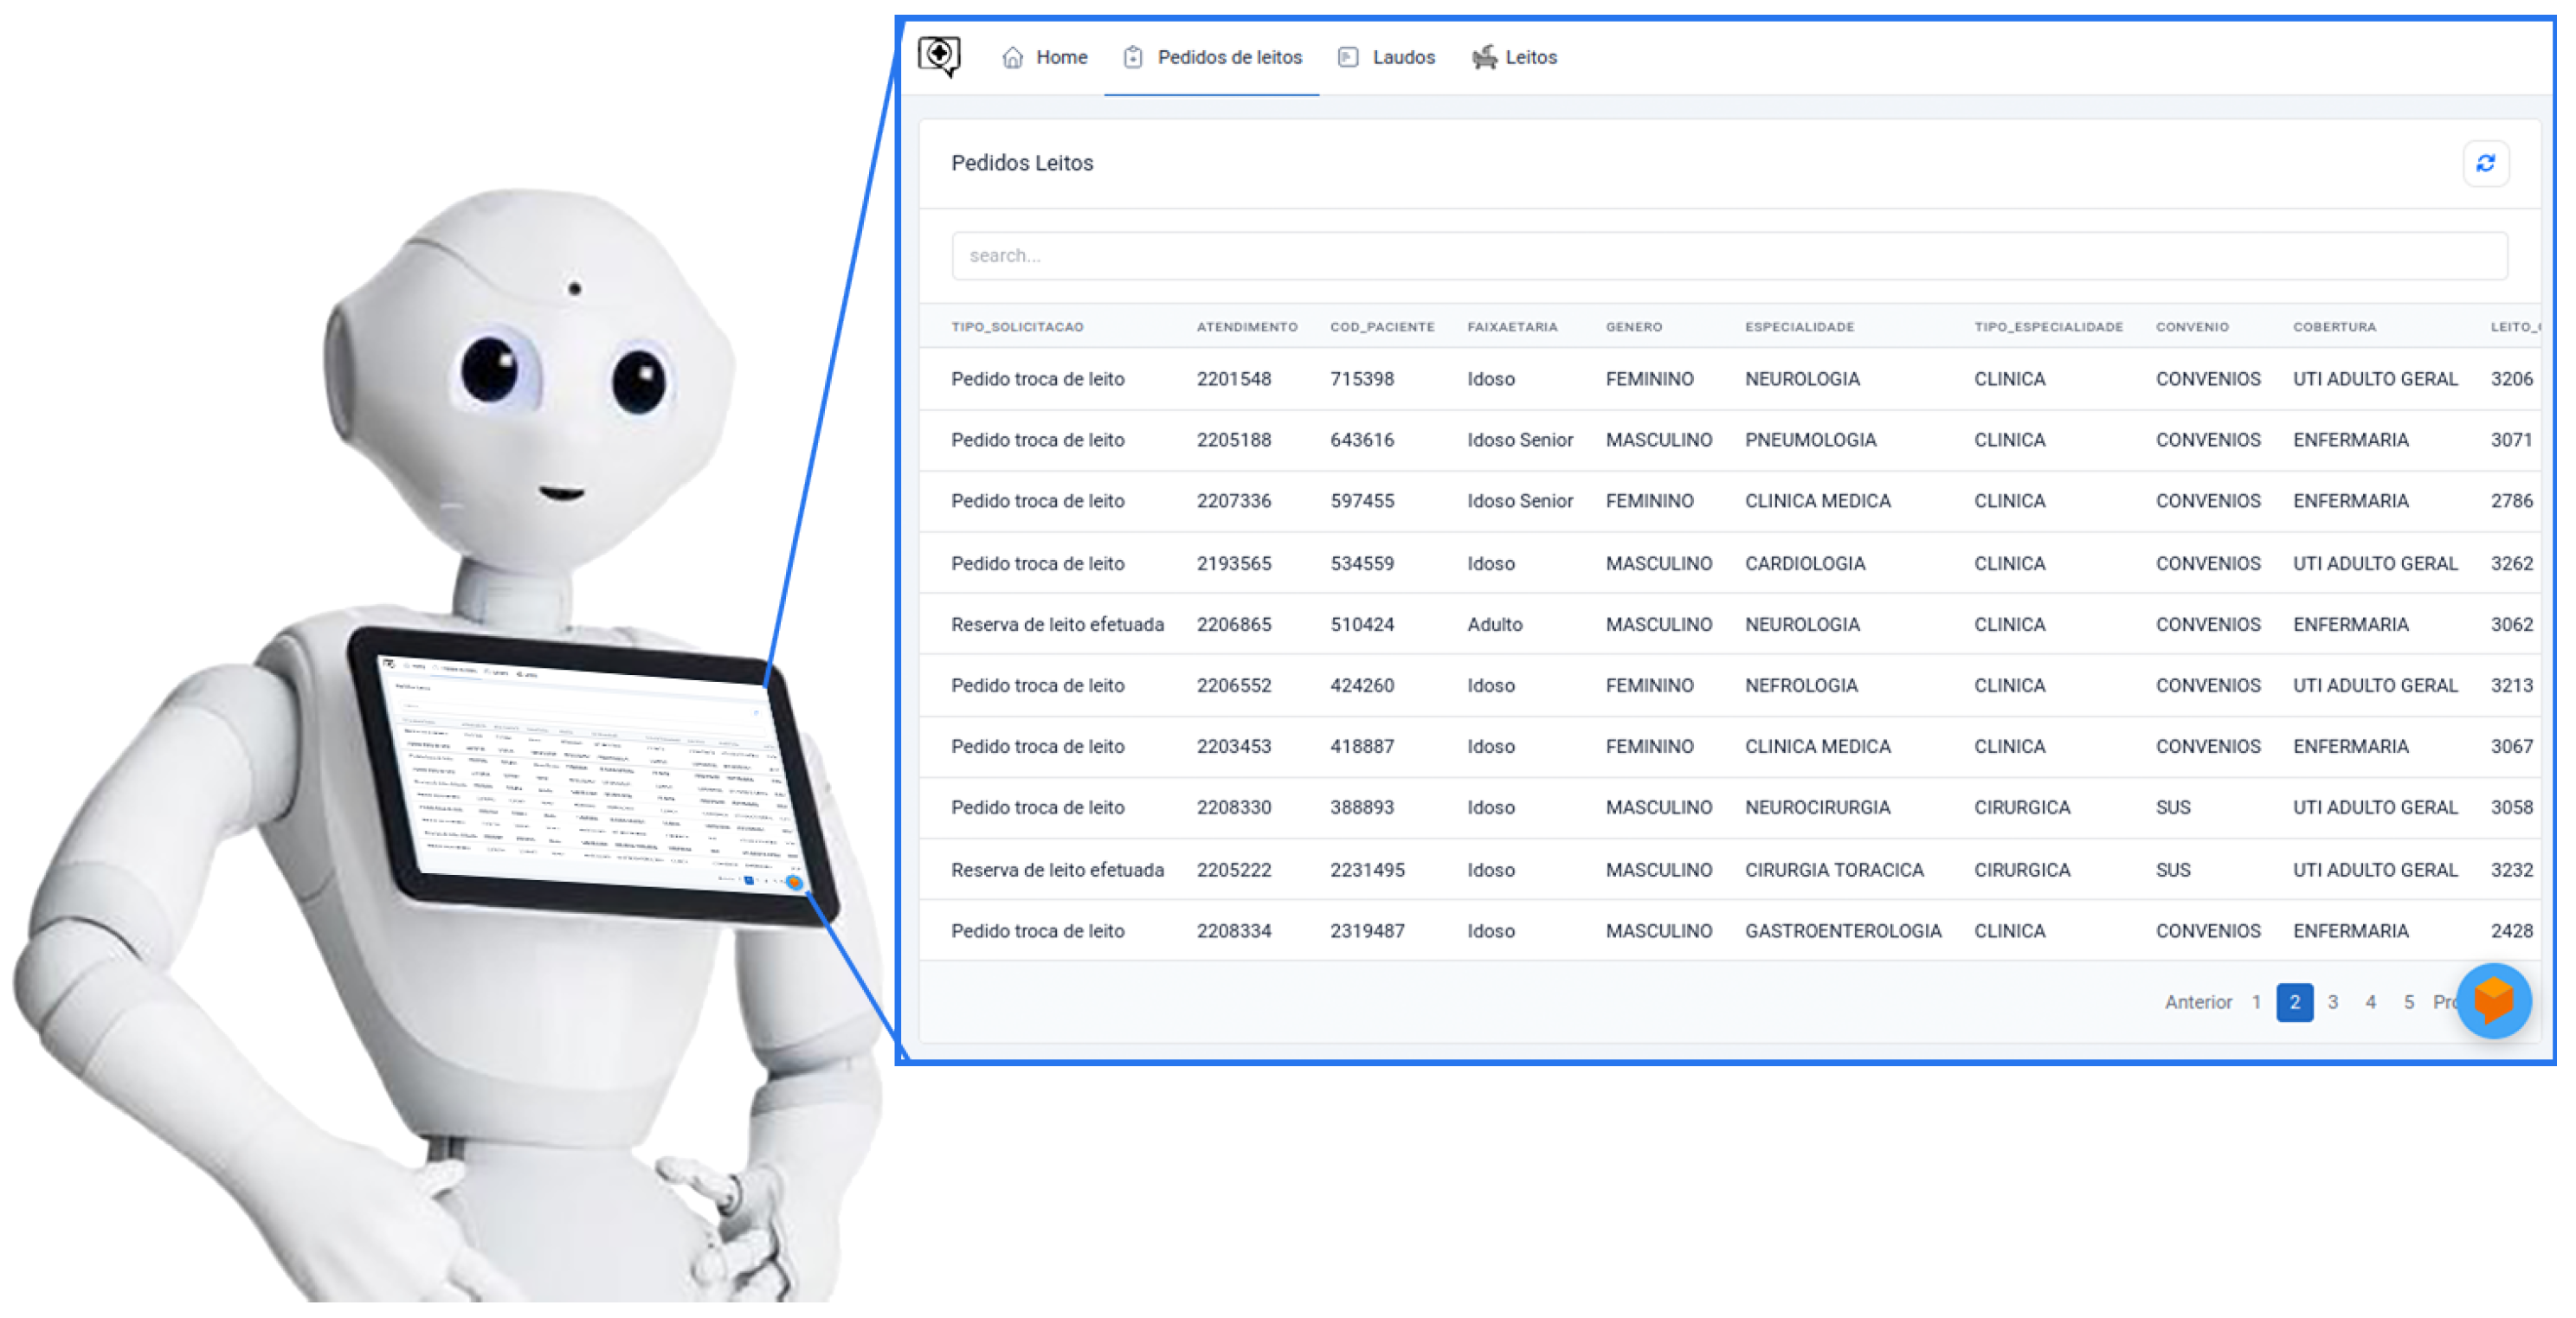Go to the Anterior page
Viewport: 2576px width, 1318px height.
click(2197, 1002)
